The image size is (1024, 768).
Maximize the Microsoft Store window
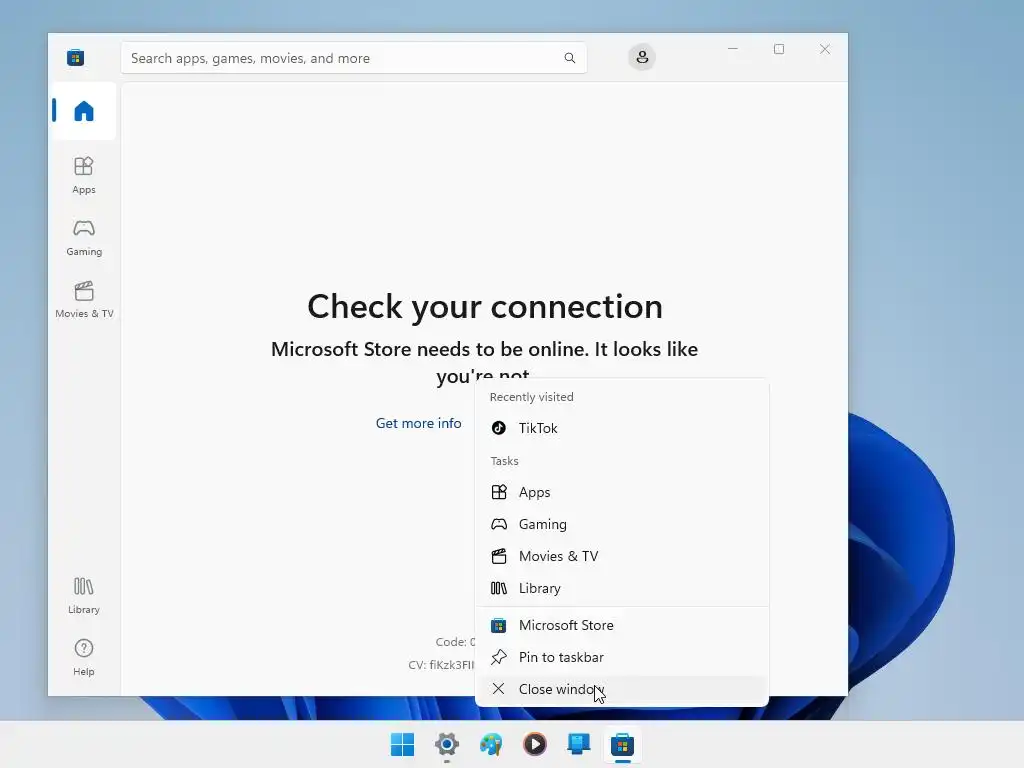click(x=779, y=49)
